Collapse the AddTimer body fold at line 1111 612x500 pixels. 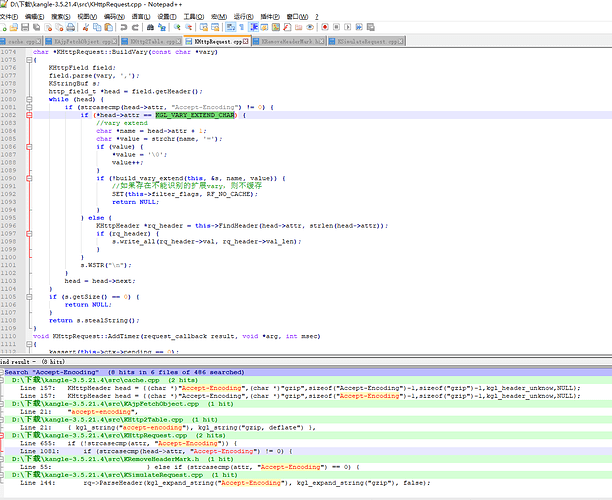[x=29, y=344]
